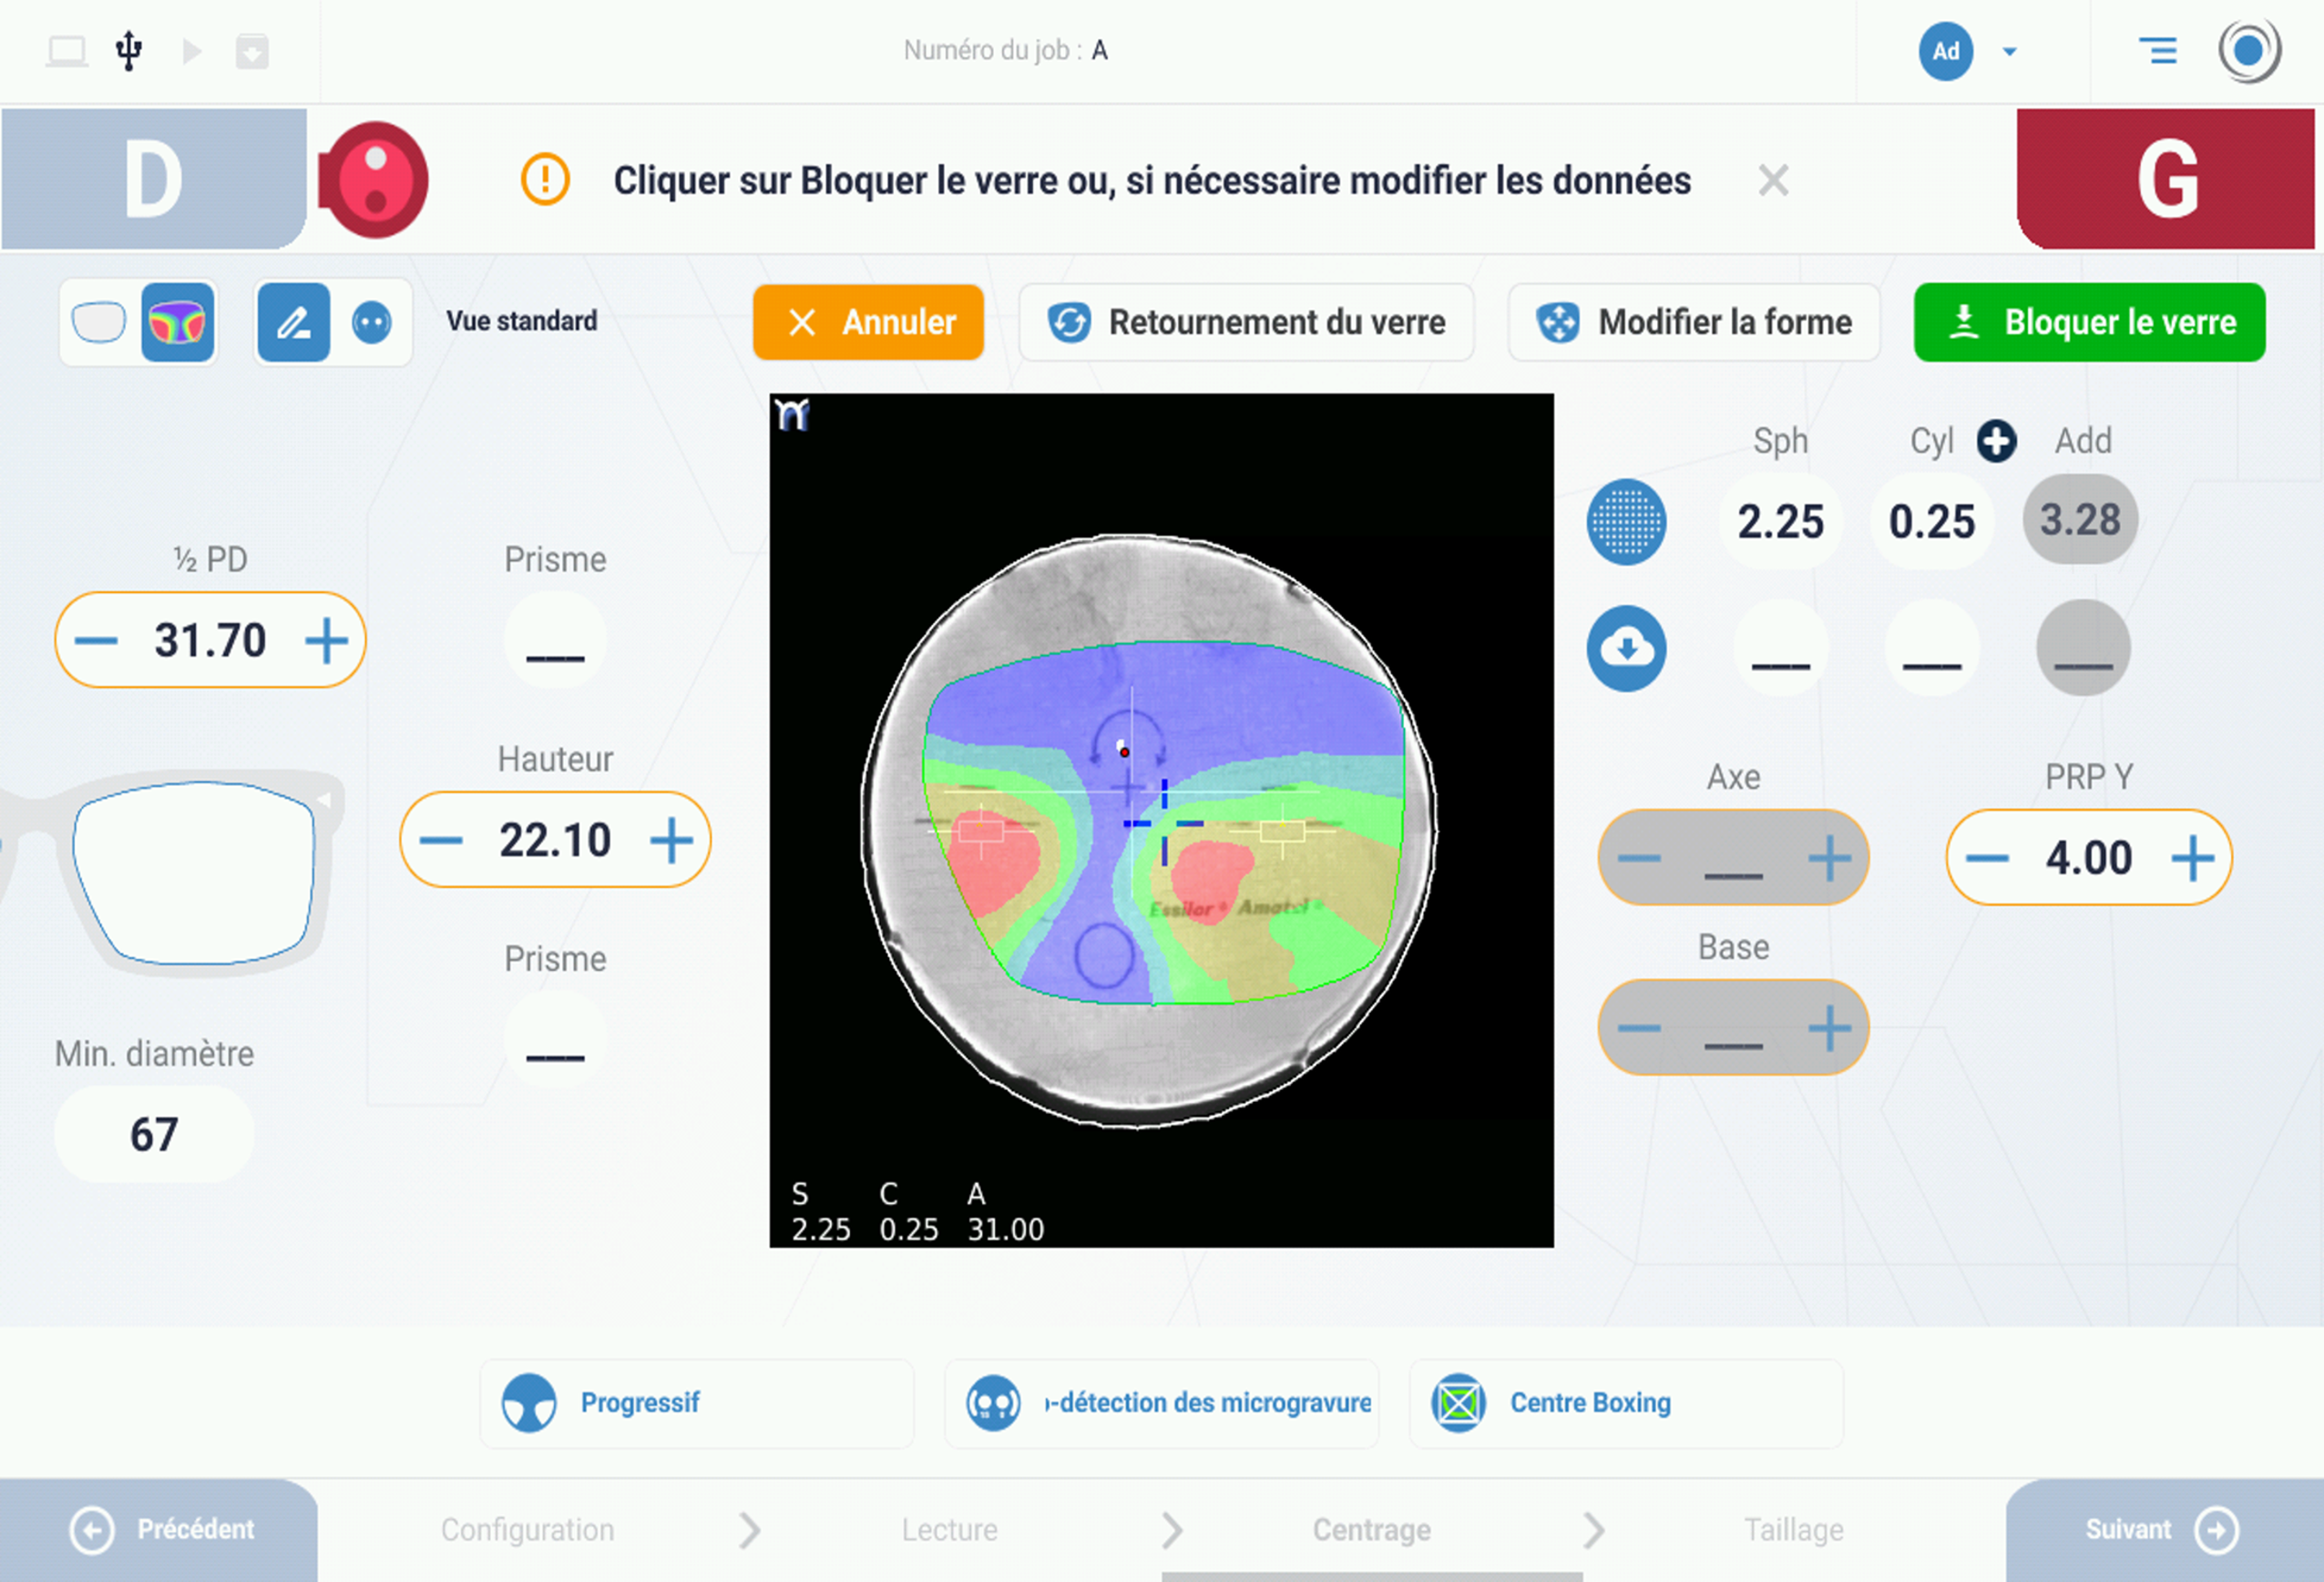Screen dimensions: 2324x1582
Task: Dismiss the instruction message with the X
Action: click(x=1773, y=181)
